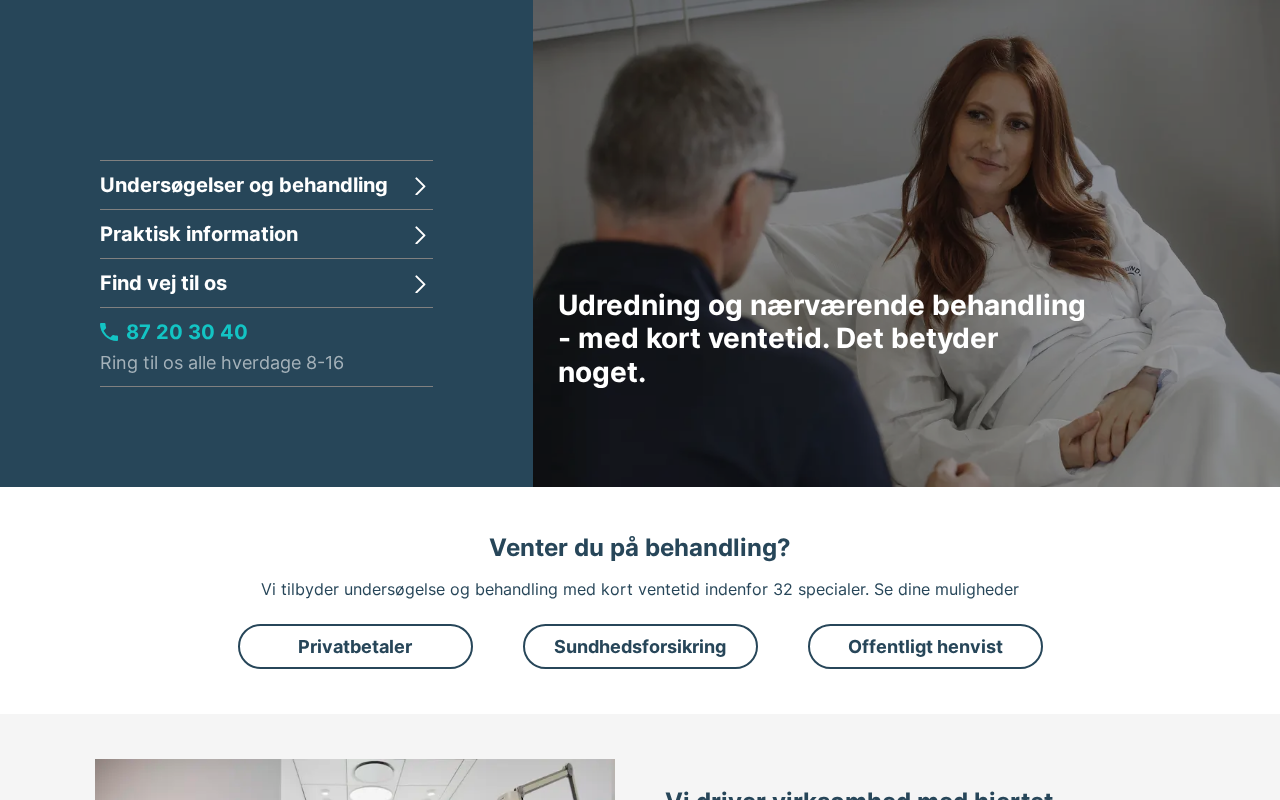1280x800 pixels.
Task: Call the number 87 20 30 40
Action: click(x=186, y=332)
